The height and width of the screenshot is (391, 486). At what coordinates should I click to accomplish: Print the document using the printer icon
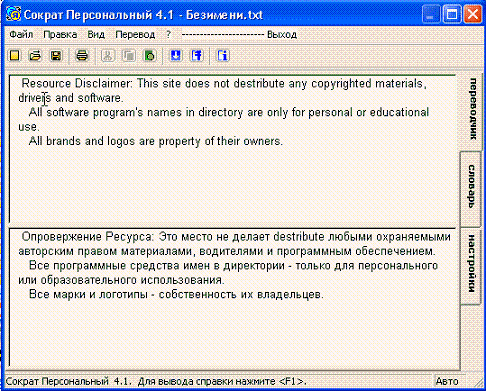click(82, 56)
